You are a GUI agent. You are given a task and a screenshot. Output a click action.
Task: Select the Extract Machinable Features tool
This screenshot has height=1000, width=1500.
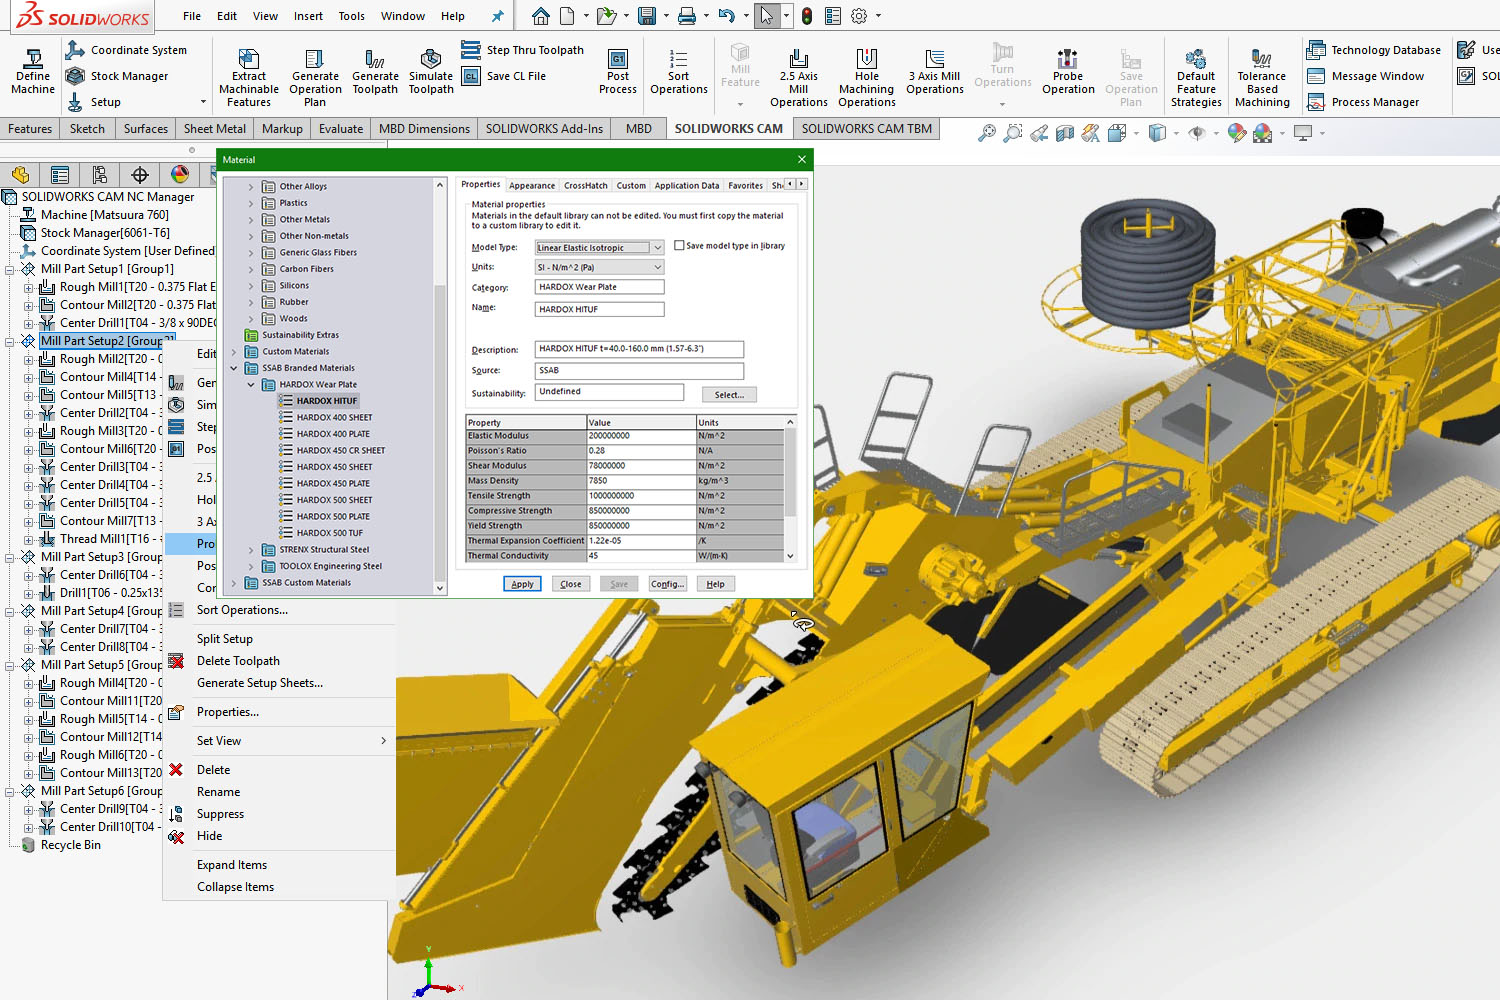pos(248,70)
